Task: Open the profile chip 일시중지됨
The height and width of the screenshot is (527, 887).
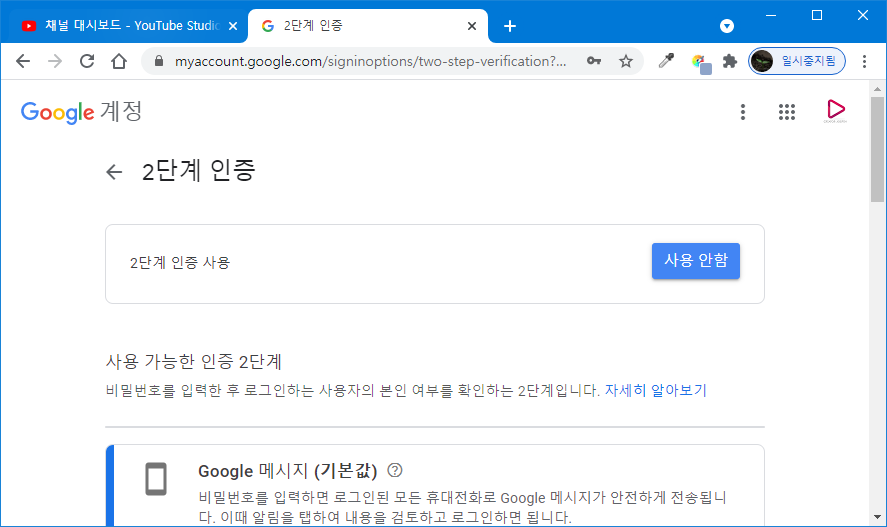Action: 797,61
